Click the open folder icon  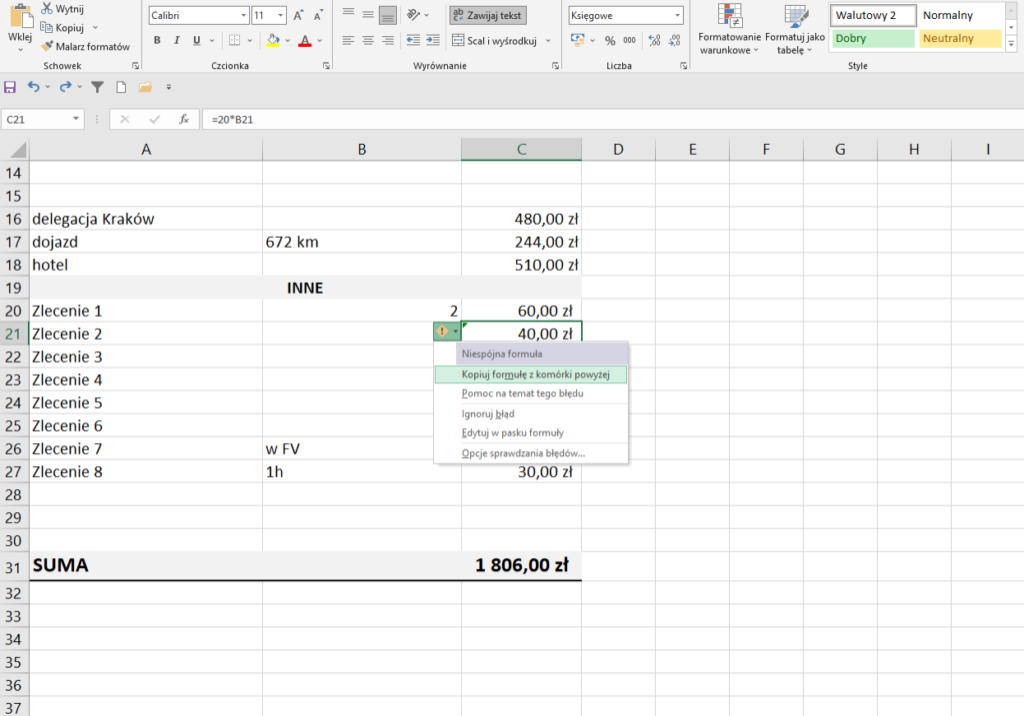coord(145,87)
